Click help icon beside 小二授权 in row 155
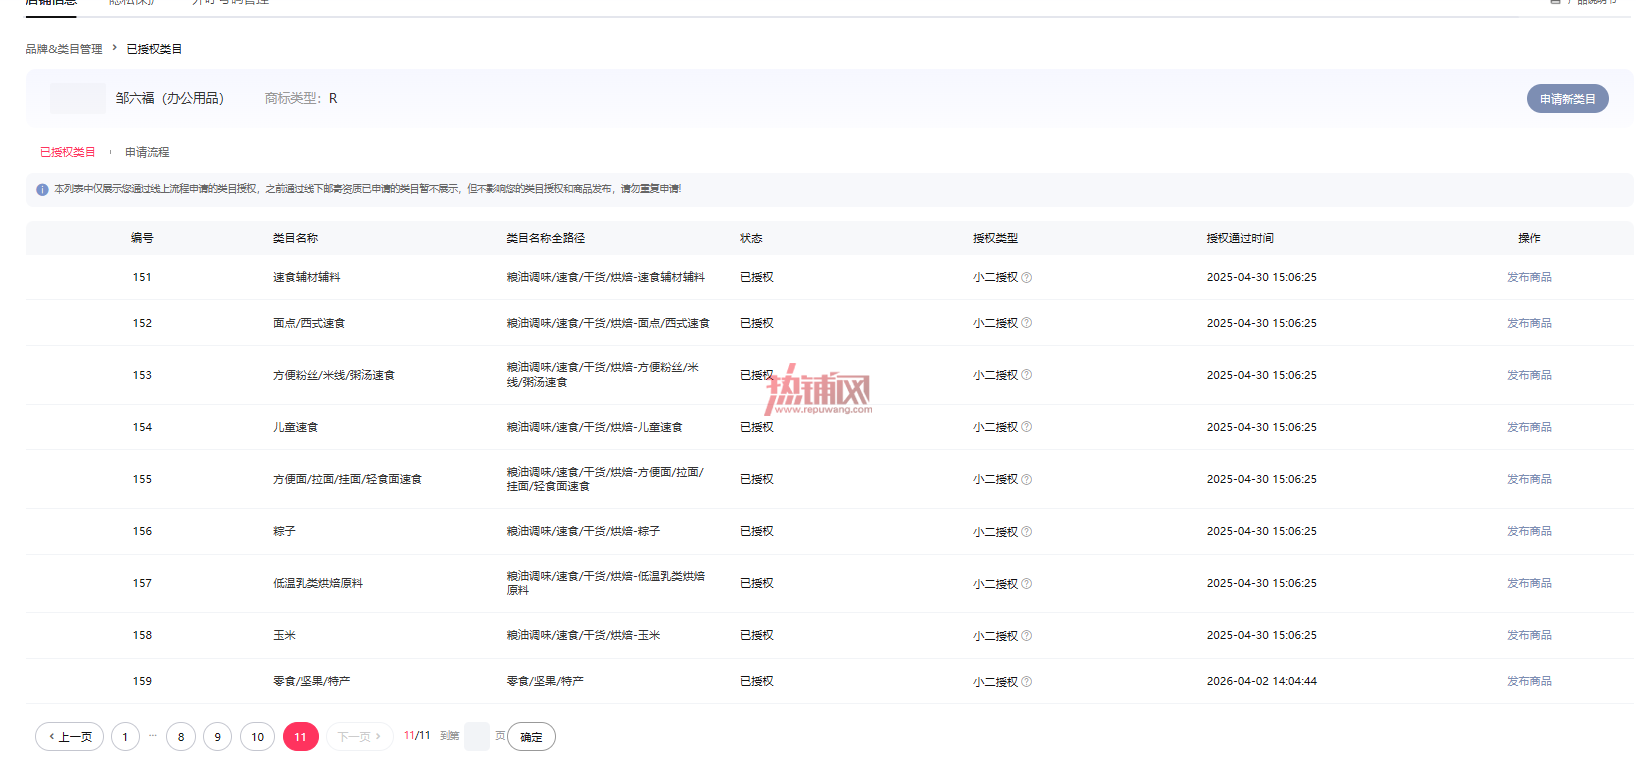Screen dimensions: 1636x779 tap(1026, 480)
